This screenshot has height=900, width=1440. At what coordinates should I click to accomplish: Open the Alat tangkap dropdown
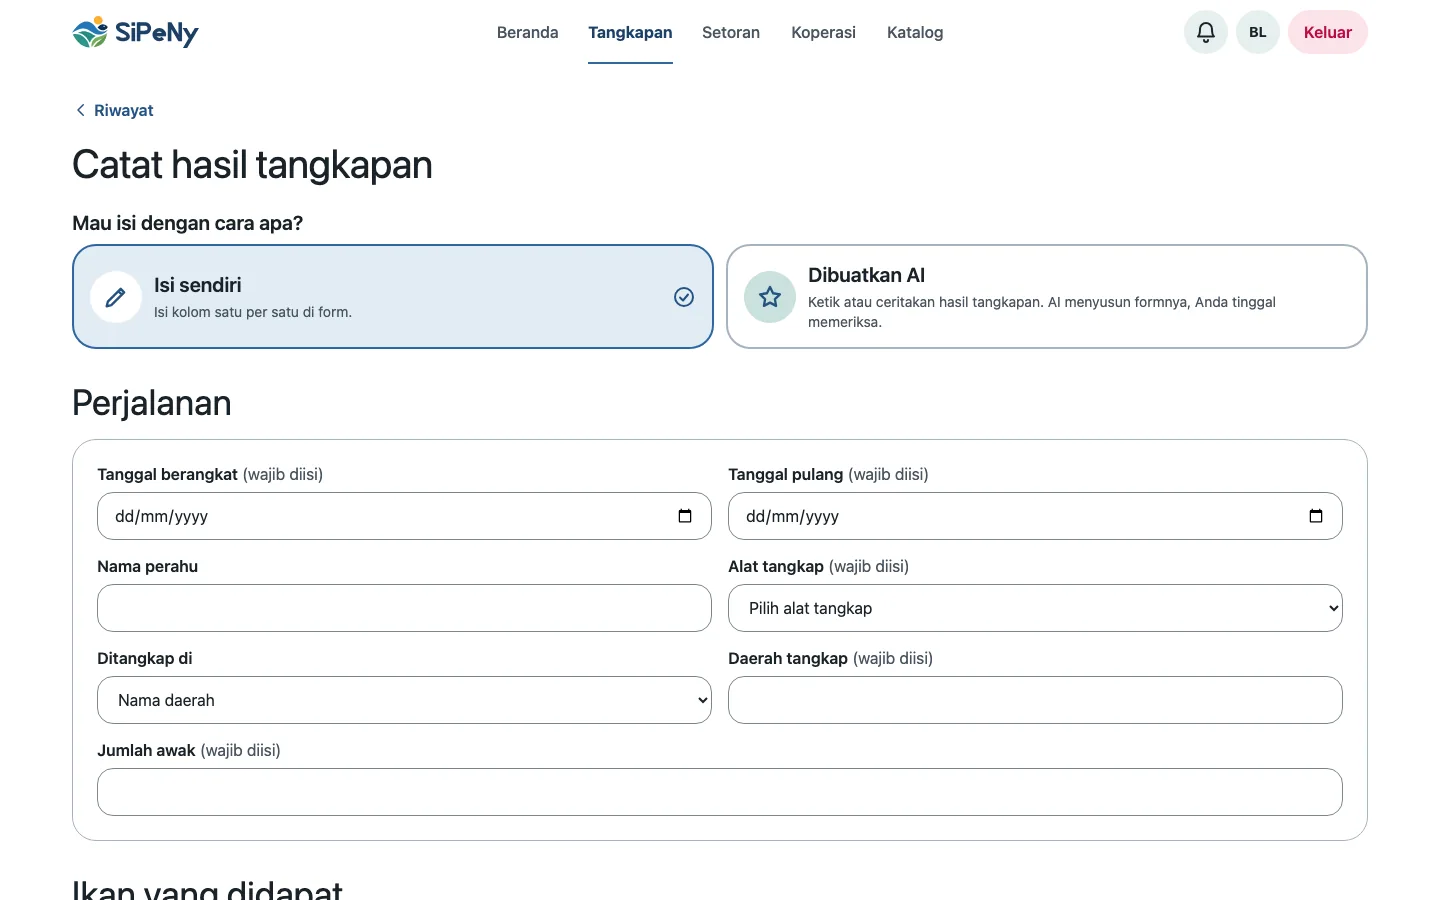click(1035, 608)
